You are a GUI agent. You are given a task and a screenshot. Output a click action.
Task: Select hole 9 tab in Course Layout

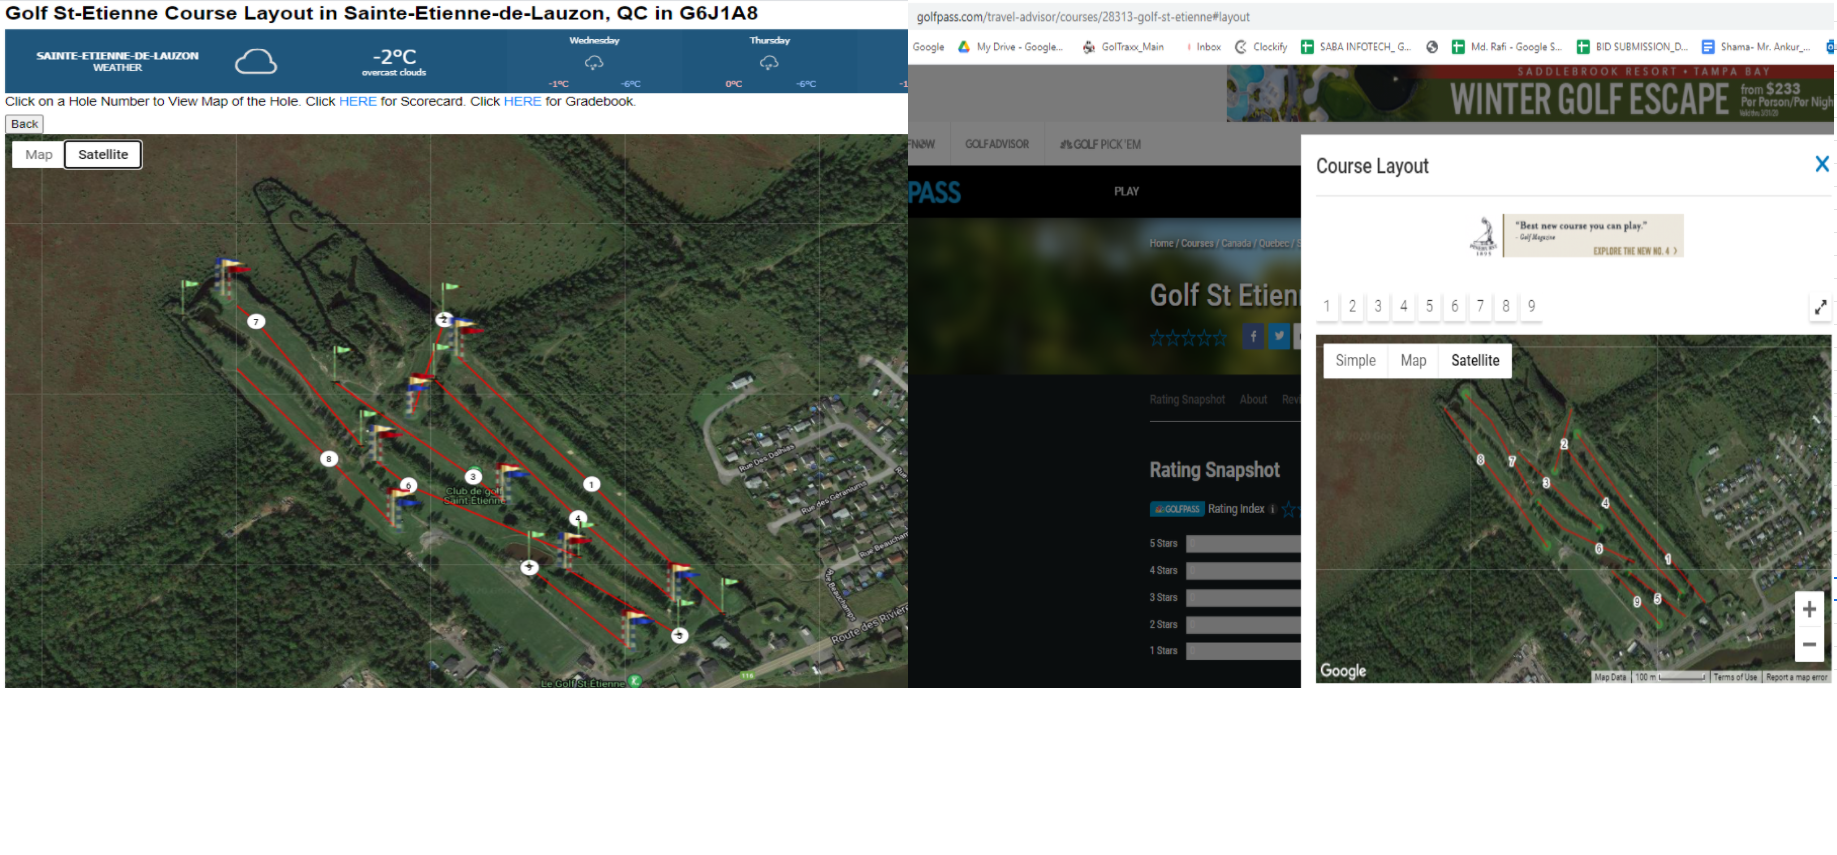tap(1531, 307)
